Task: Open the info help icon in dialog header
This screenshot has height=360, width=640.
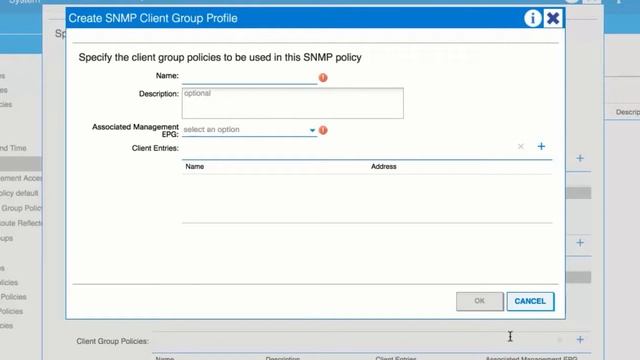Action: point(532,18)
